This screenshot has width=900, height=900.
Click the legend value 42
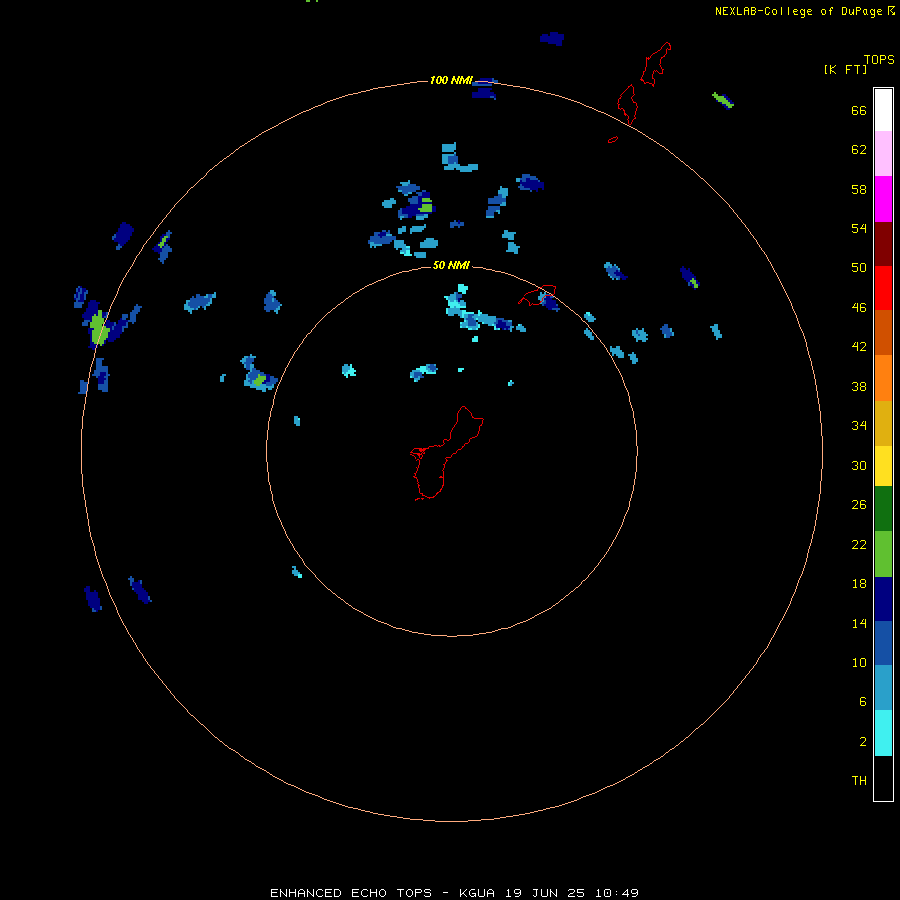pos(859,347)
